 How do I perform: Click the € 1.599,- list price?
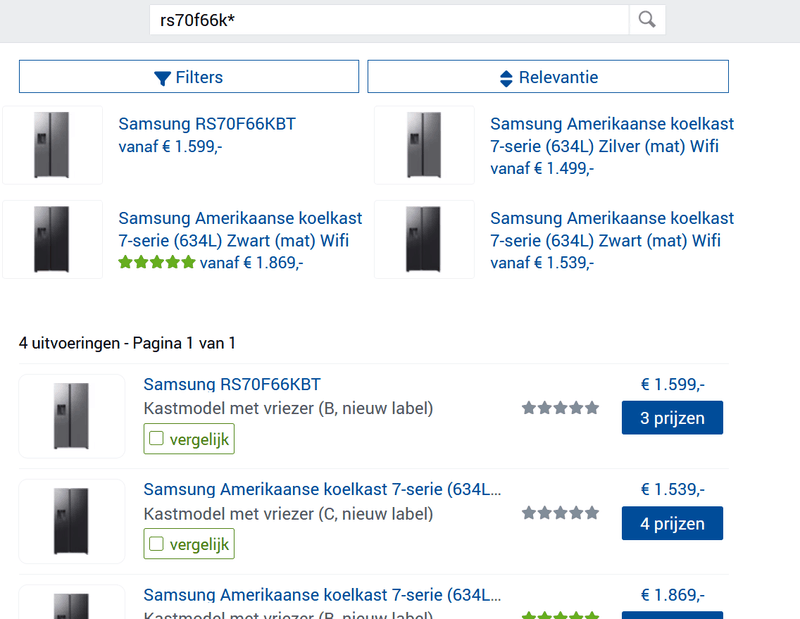(x=672, y=384)
